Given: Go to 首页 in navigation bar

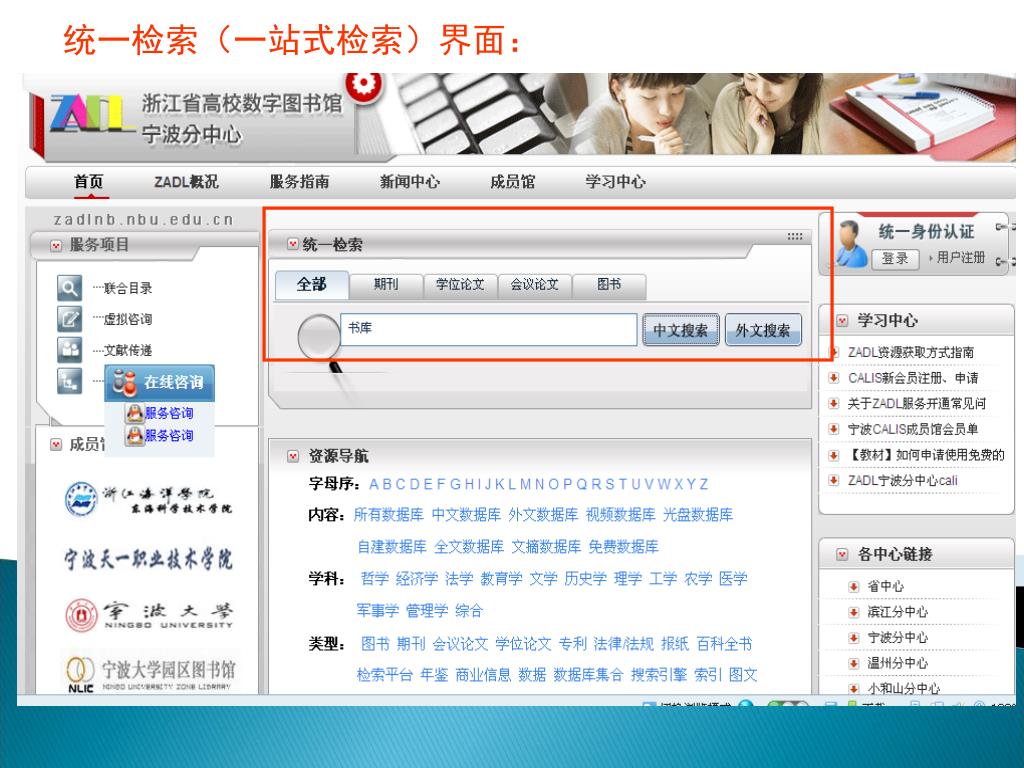Looking at the screenshot, I should point(89,182).
